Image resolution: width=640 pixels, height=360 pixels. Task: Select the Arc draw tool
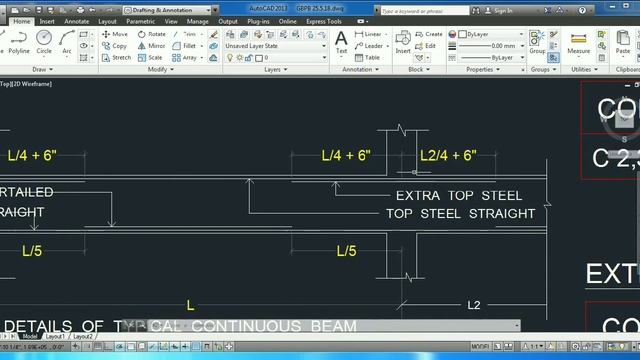click(67, 42)
